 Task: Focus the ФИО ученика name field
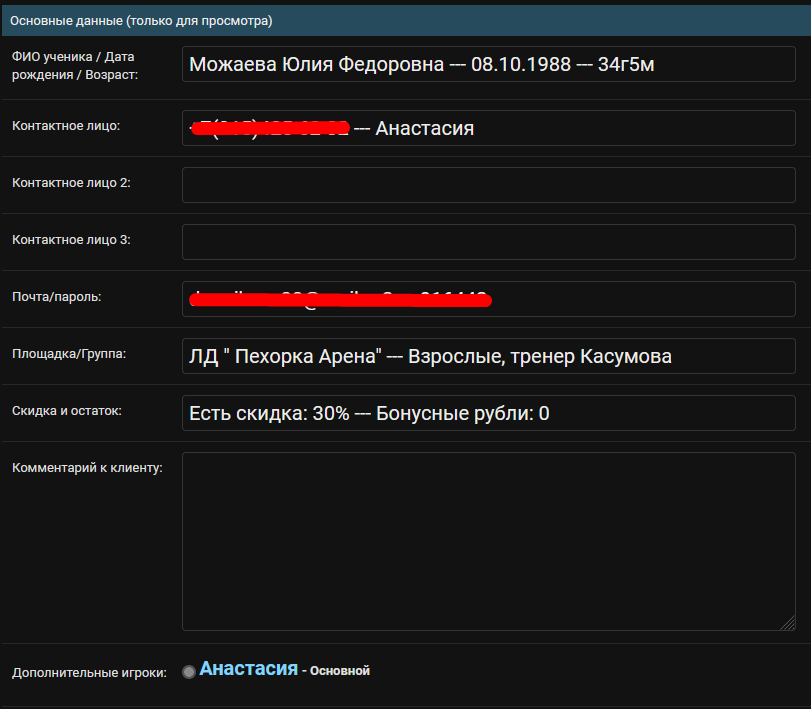(x=488, y=65)
